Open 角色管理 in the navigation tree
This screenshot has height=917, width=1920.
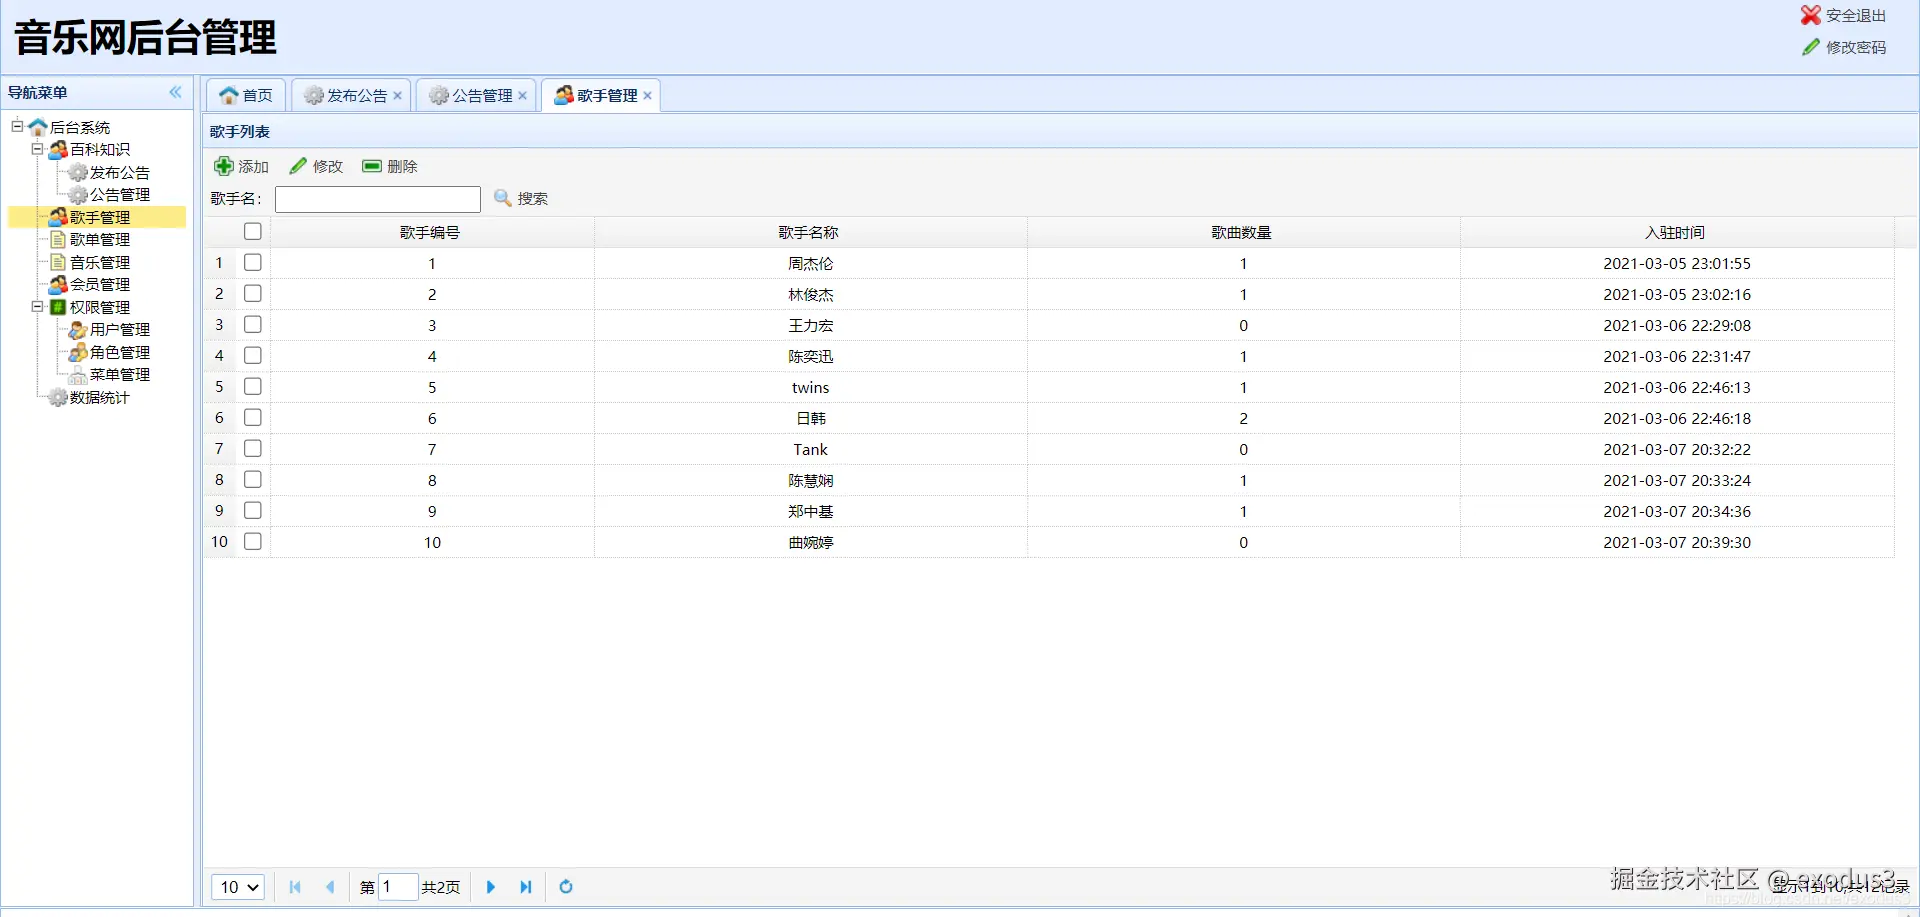coord(120,352)
